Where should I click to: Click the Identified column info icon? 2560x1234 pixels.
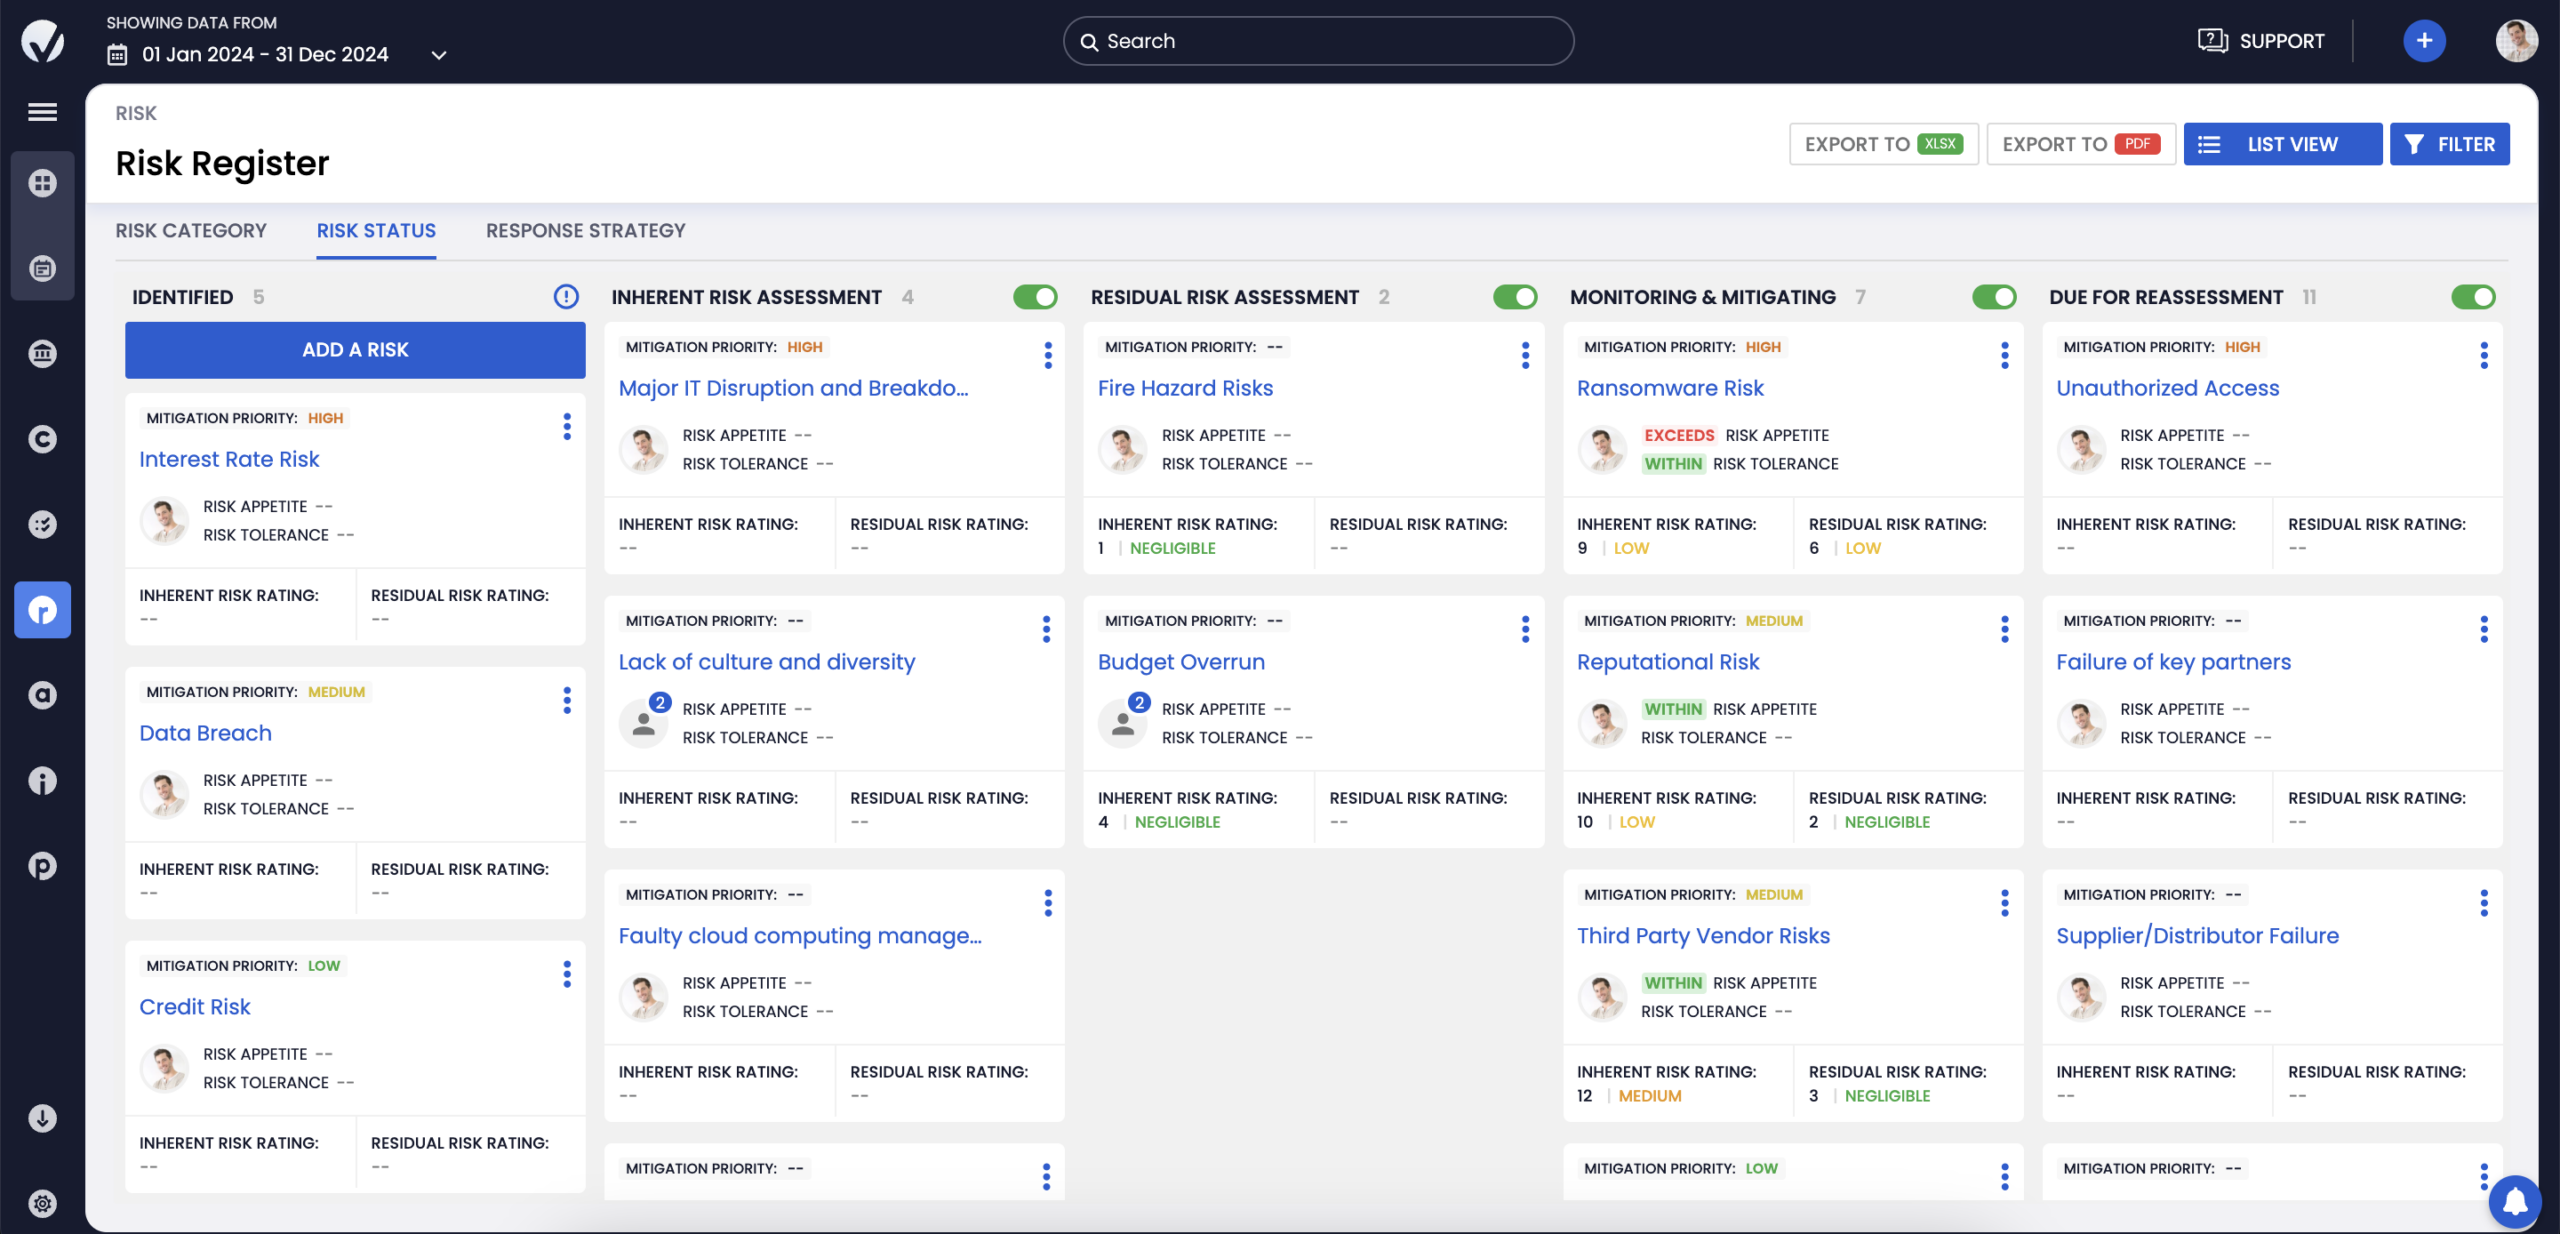click(566, 297)
